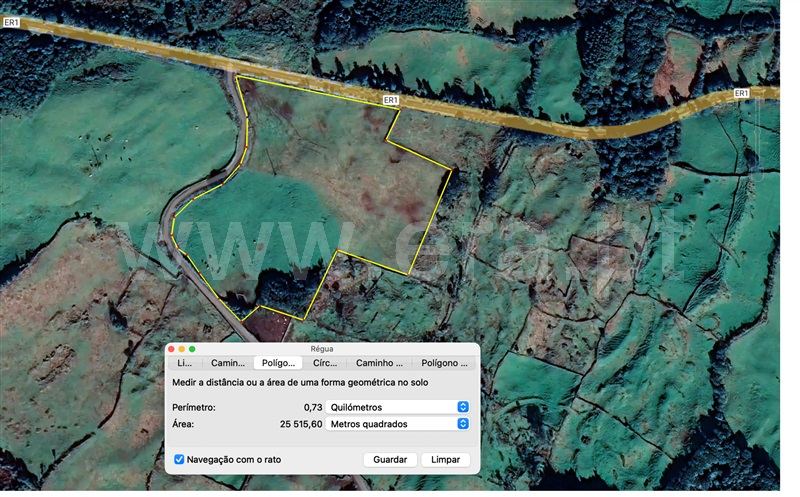This screenshot has width=800, height=497.
Task: Switch to the Círc... (circle) tab
Action: 325,364
